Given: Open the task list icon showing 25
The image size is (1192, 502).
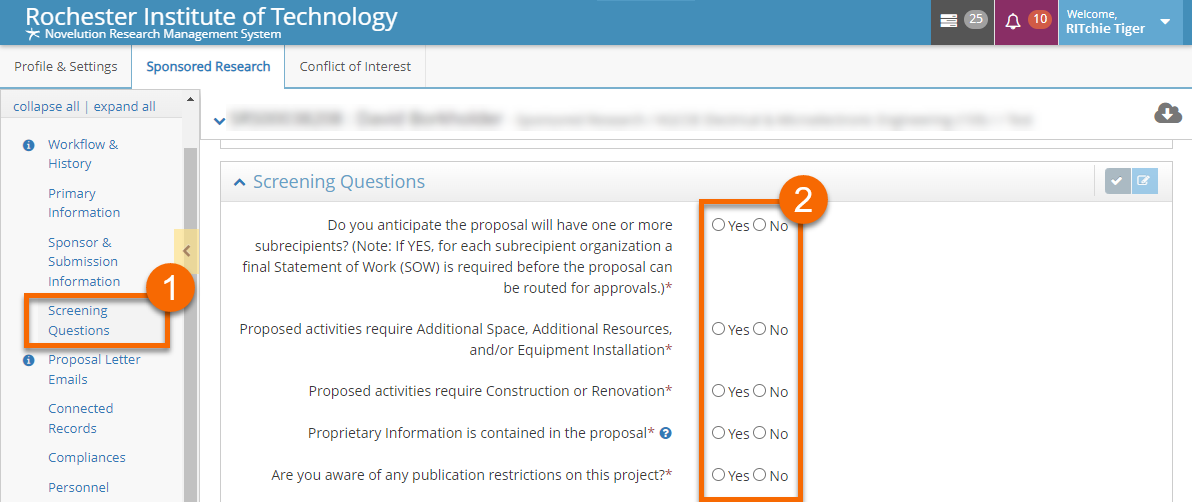Looking at the screenshot, I should click(x=949, y=21).
